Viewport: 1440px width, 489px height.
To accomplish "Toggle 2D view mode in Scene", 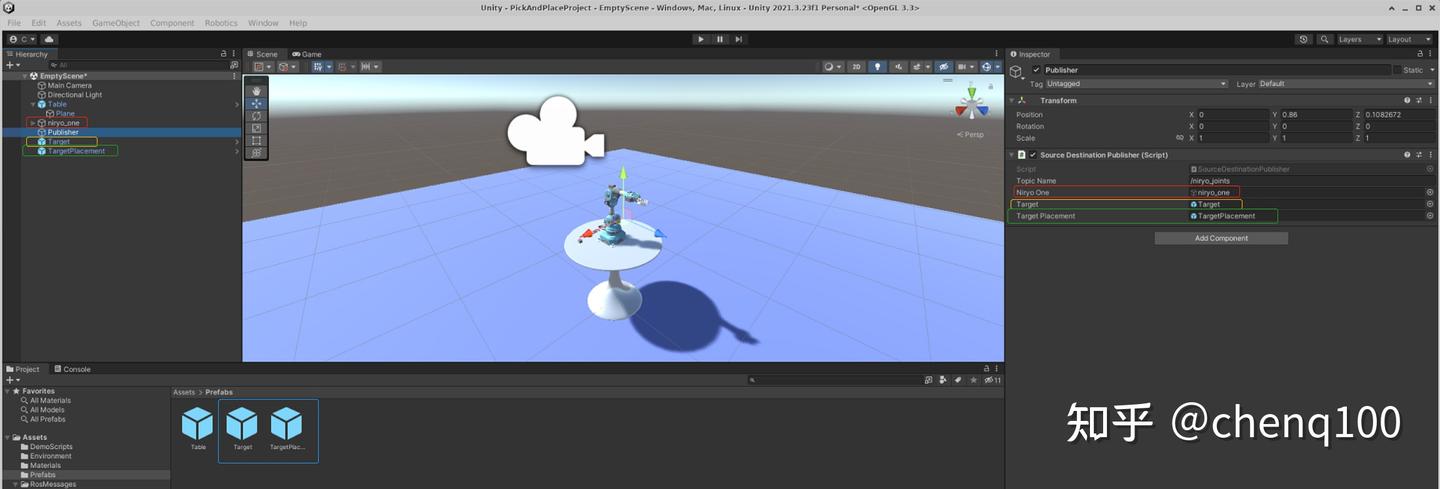I will (x=856, y=67).
